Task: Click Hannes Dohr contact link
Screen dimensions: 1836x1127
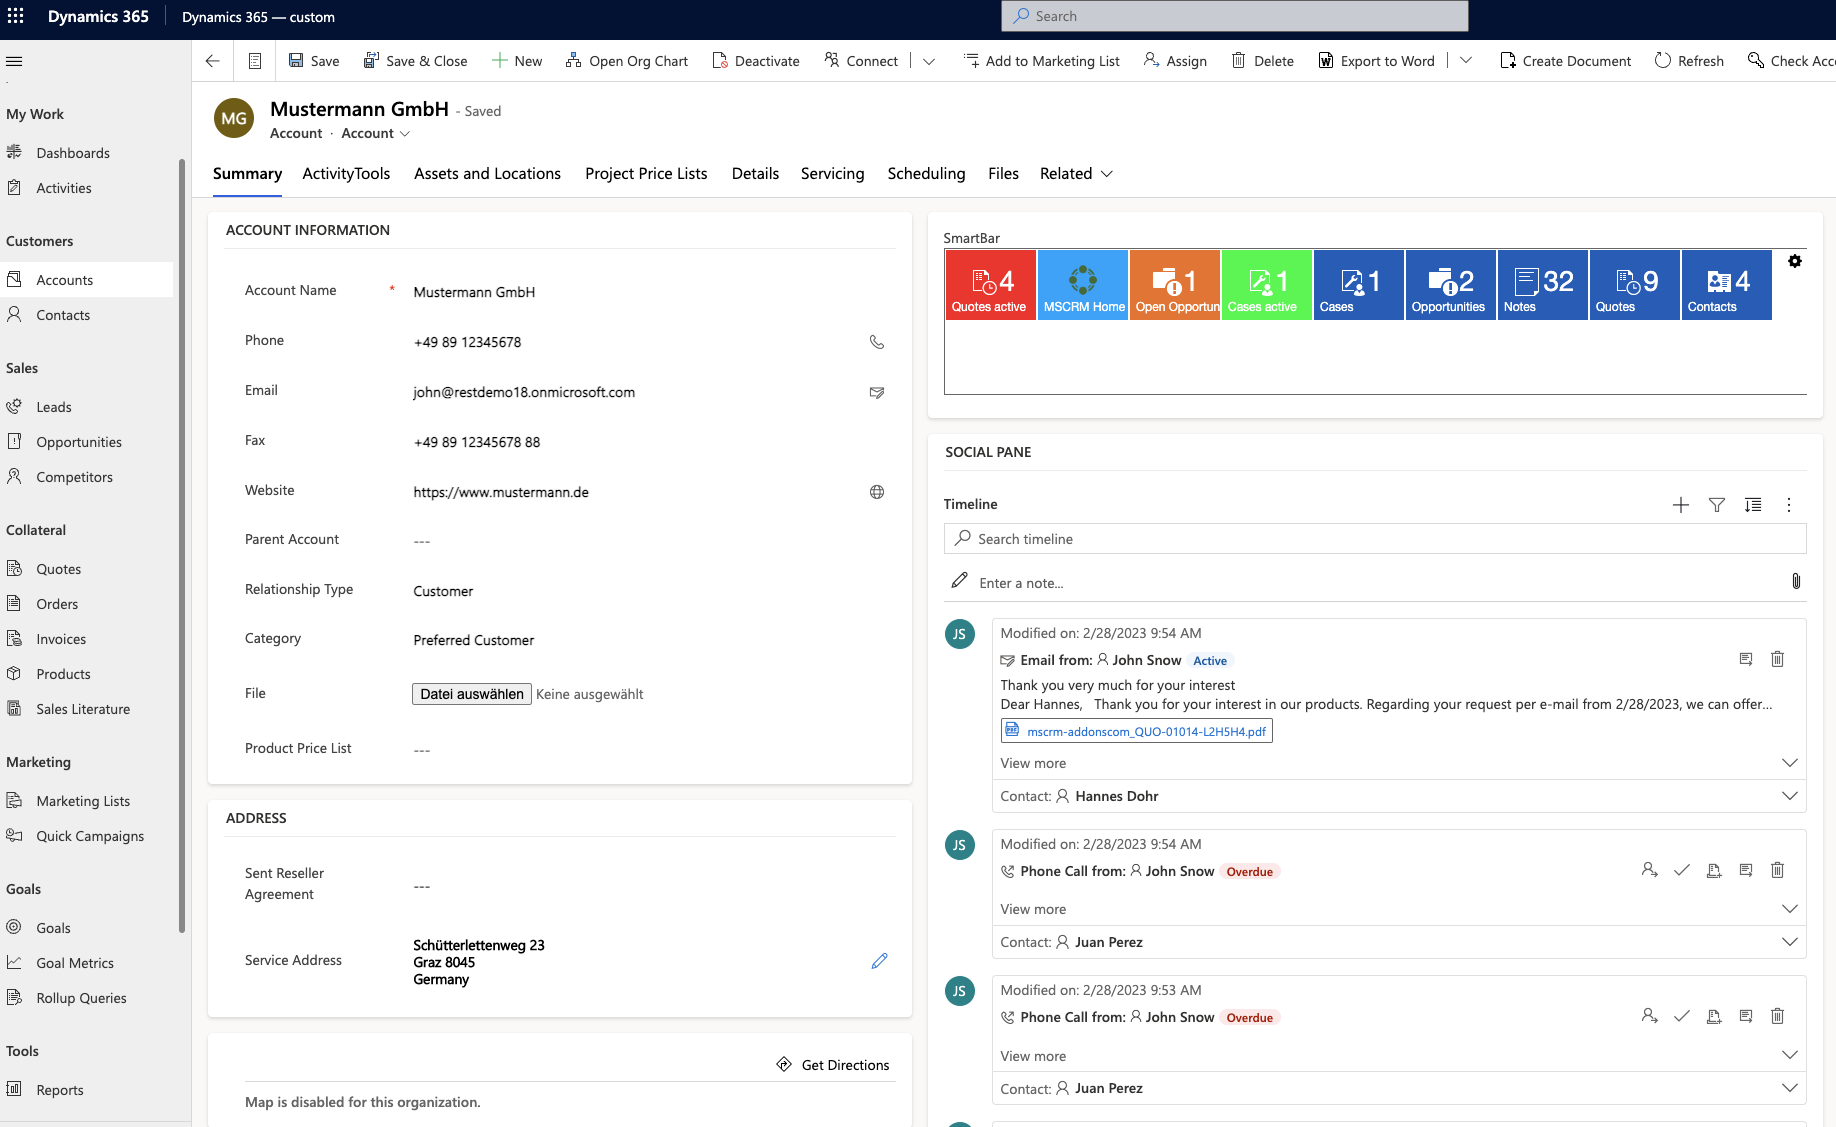Action: (x=1116, y=796)
